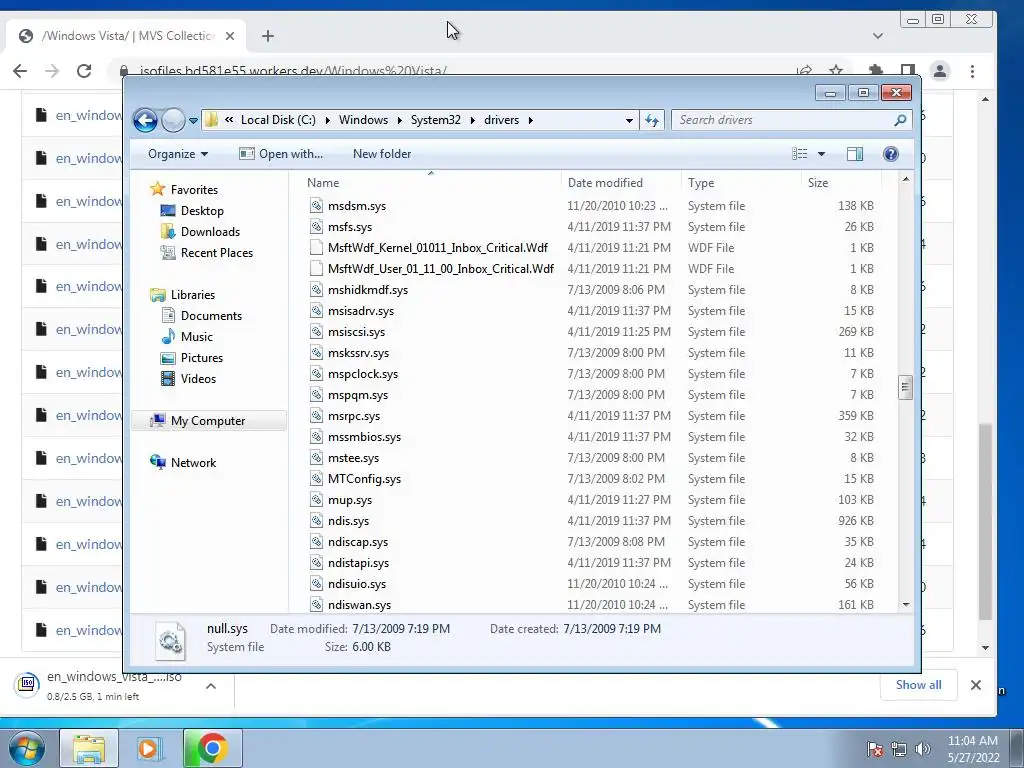Screen dimensions: 1024x768
Task: Click System32 segment in address breadcrumb
Action: pos(436,120)
